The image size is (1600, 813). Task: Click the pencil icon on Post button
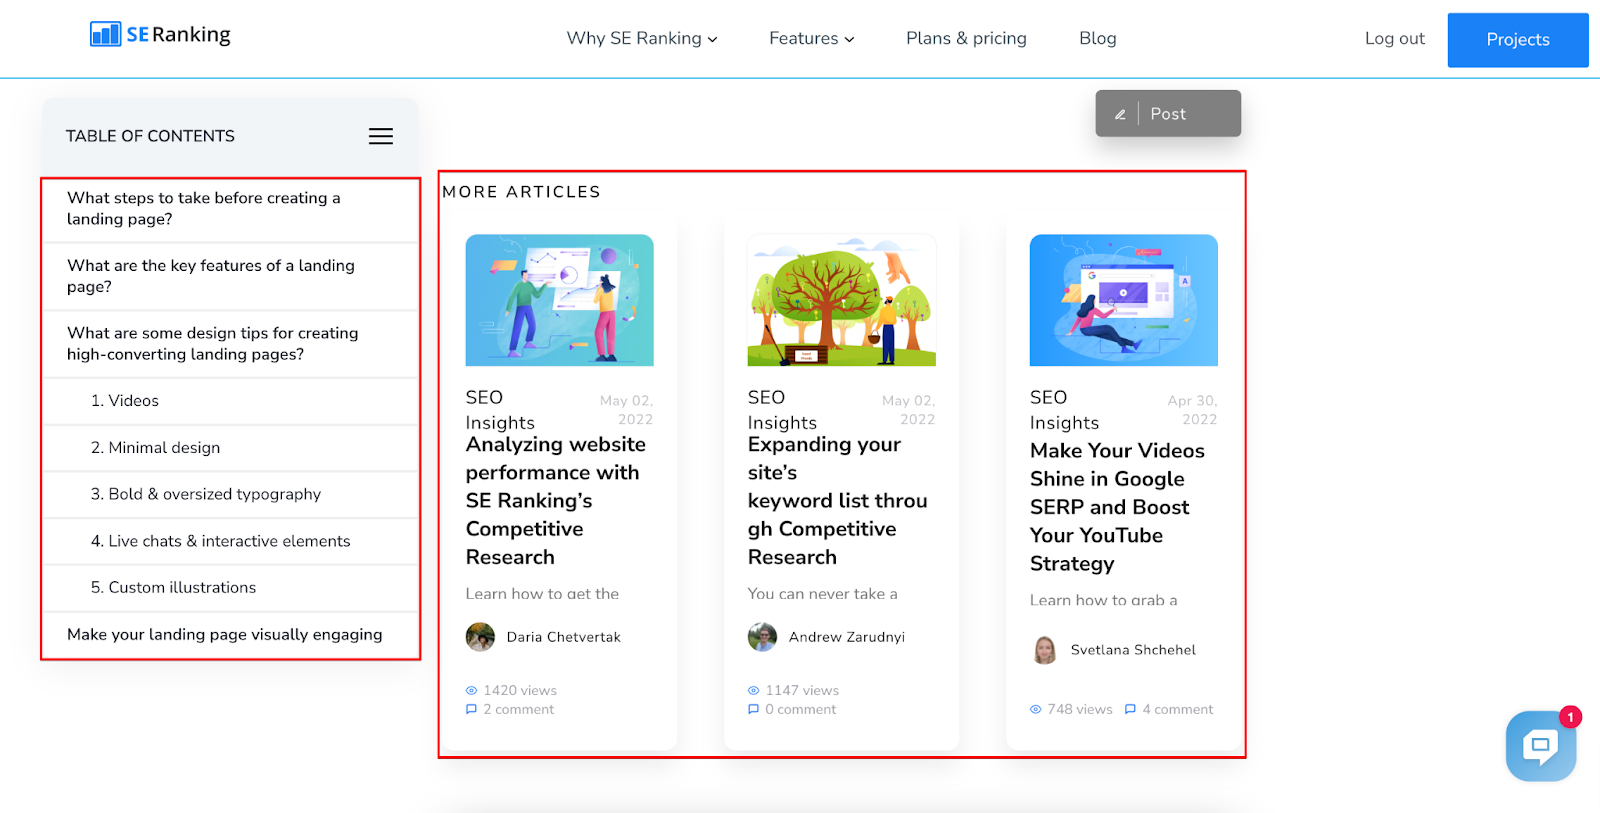(x=1120, y=115)
